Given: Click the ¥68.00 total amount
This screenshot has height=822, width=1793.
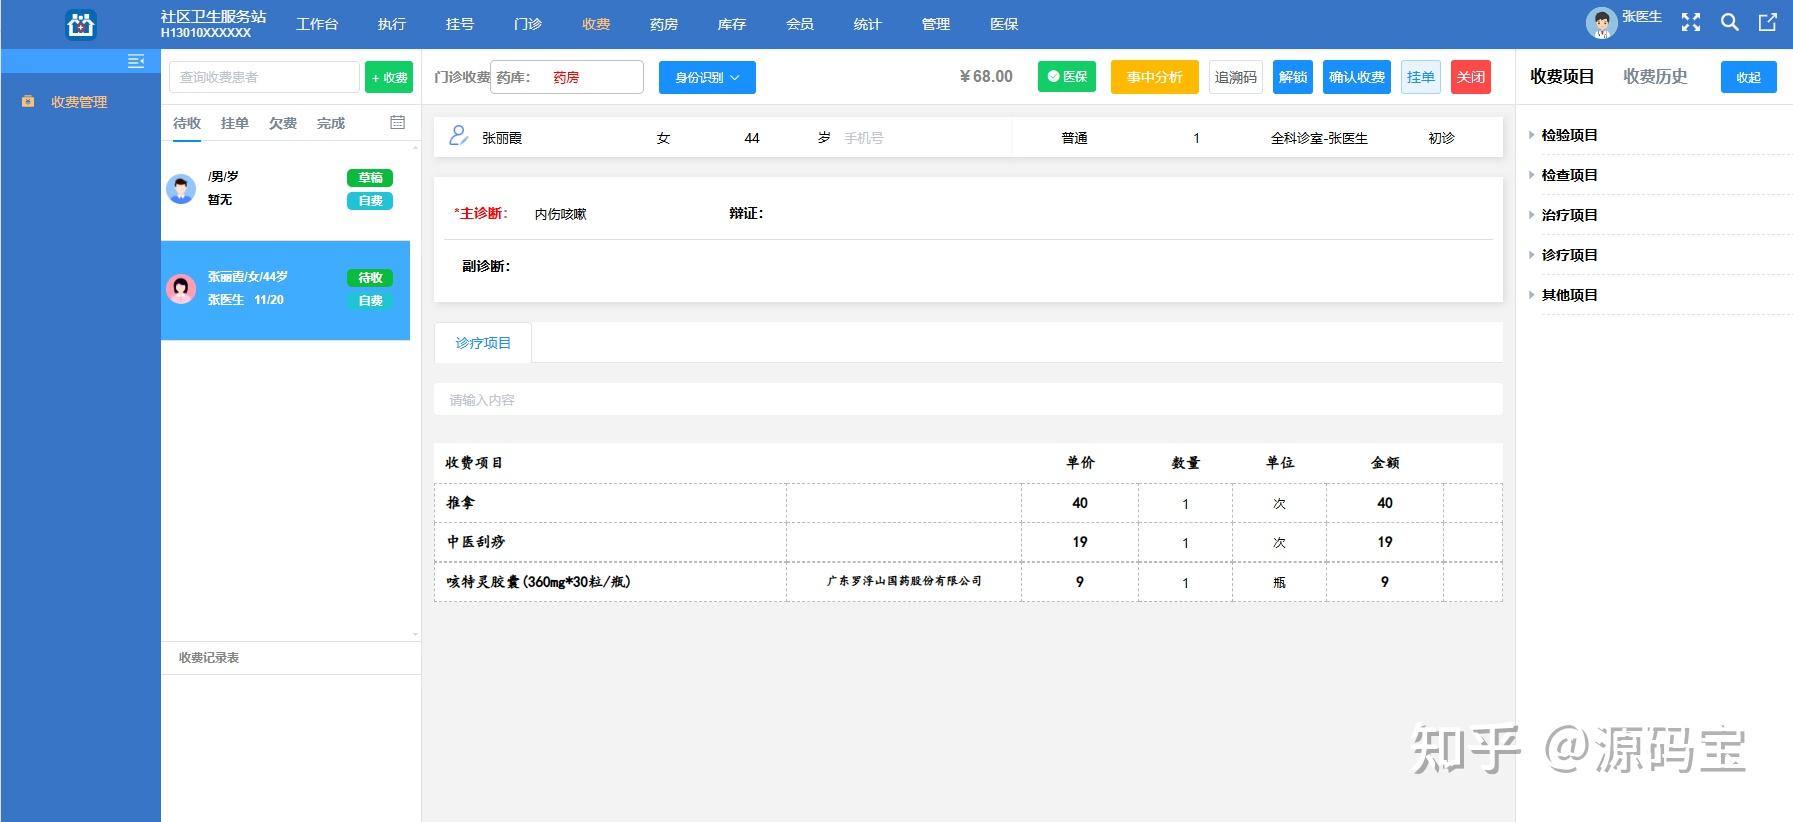Looking at the screenshot, I should [986, 77].
